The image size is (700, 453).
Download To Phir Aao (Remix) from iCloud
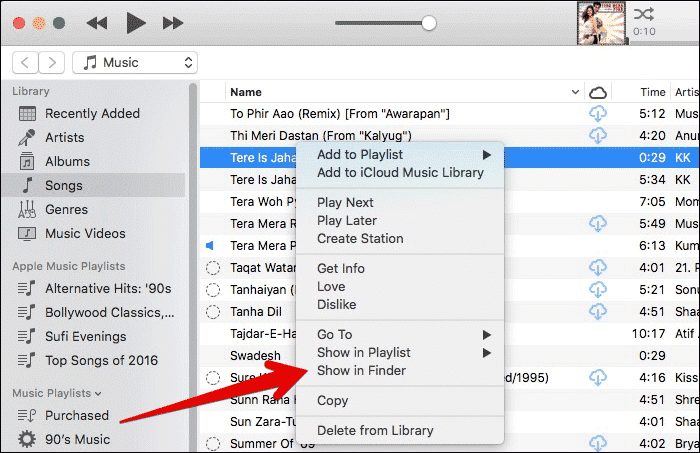click(597, 113)
